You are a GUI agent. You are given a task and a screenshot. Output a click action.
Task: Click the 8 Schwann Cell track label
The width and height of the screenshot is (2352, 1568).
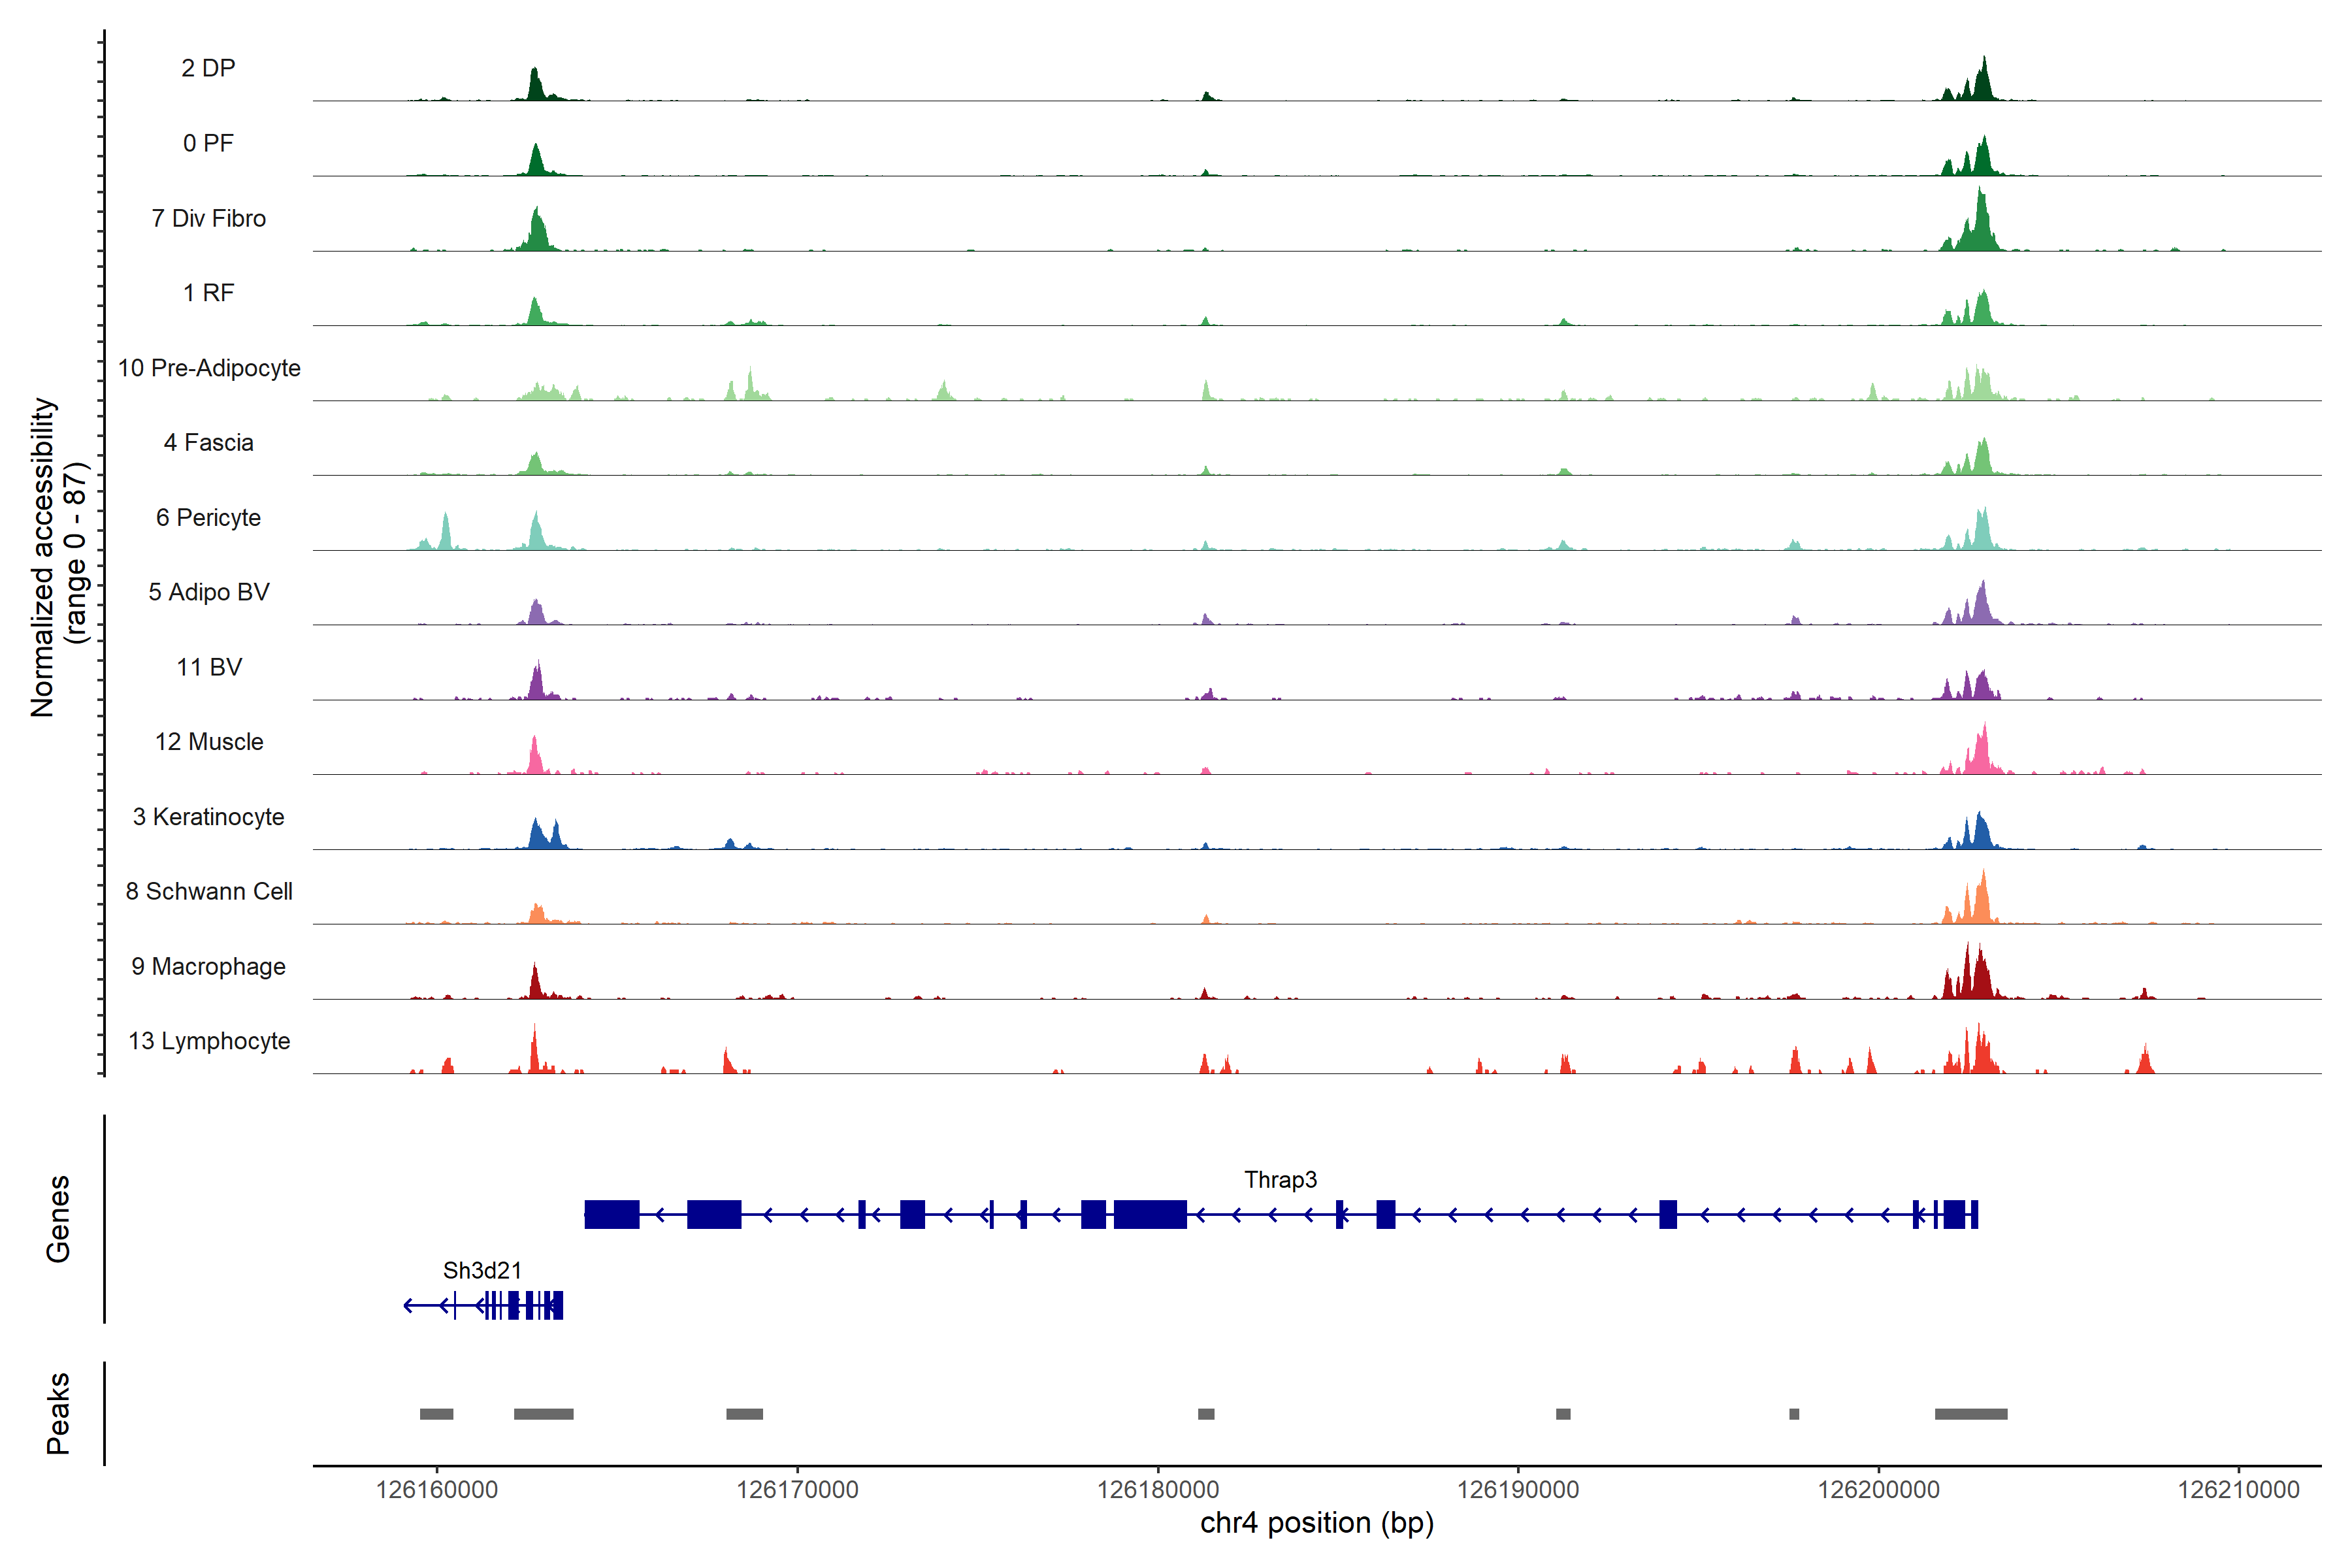tap(209, 891)
